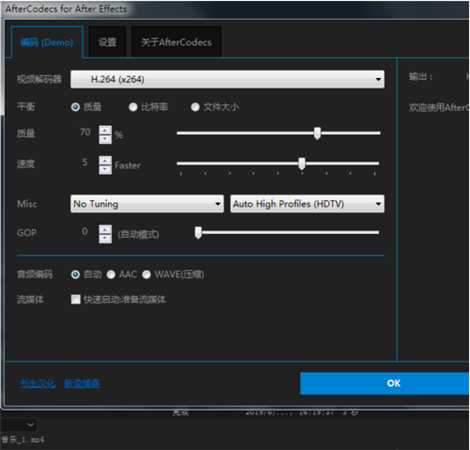This screenshot has width=470, height=450.
Task: Select the 比特率 balance radio button
Action: 133,107
